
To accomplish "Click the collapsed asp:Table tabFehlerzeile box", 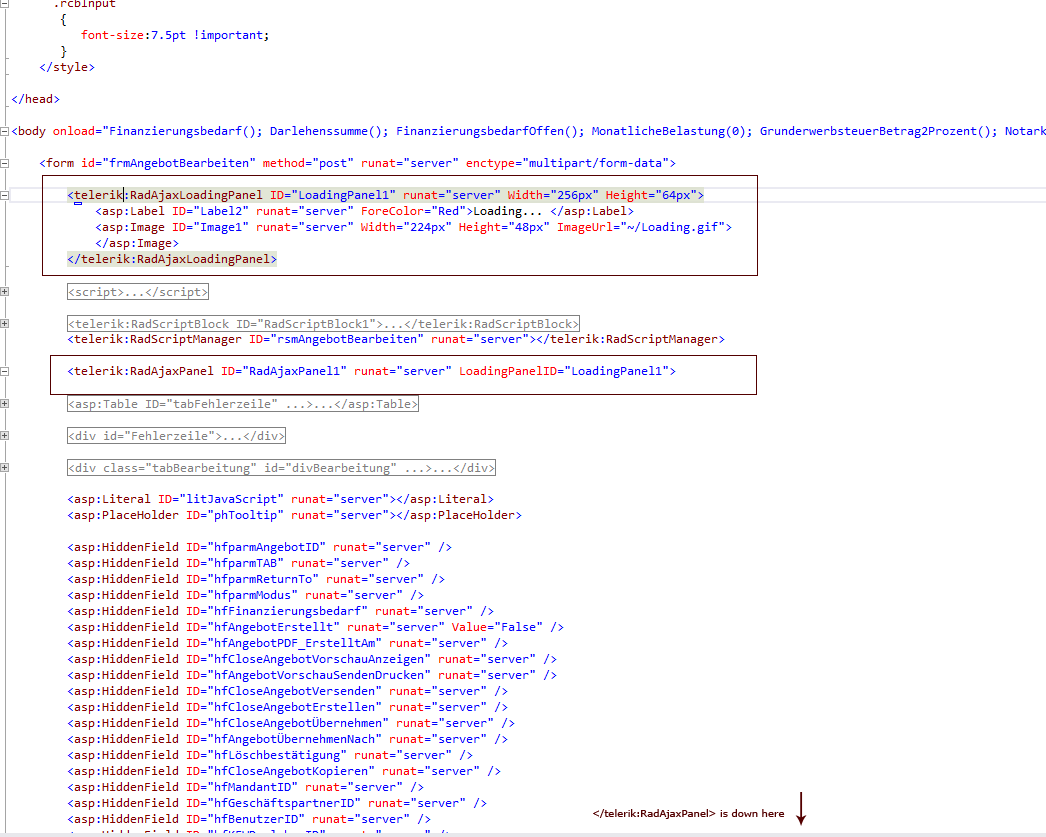I will (243, 403).
